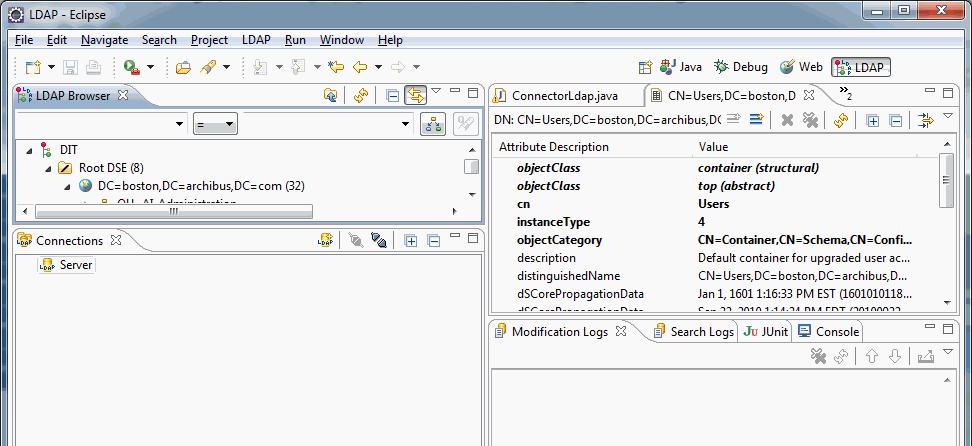The height and width of the screenshot is (446, 972).
Task: Switch to the Java perspective
Action: coord(681,67)
